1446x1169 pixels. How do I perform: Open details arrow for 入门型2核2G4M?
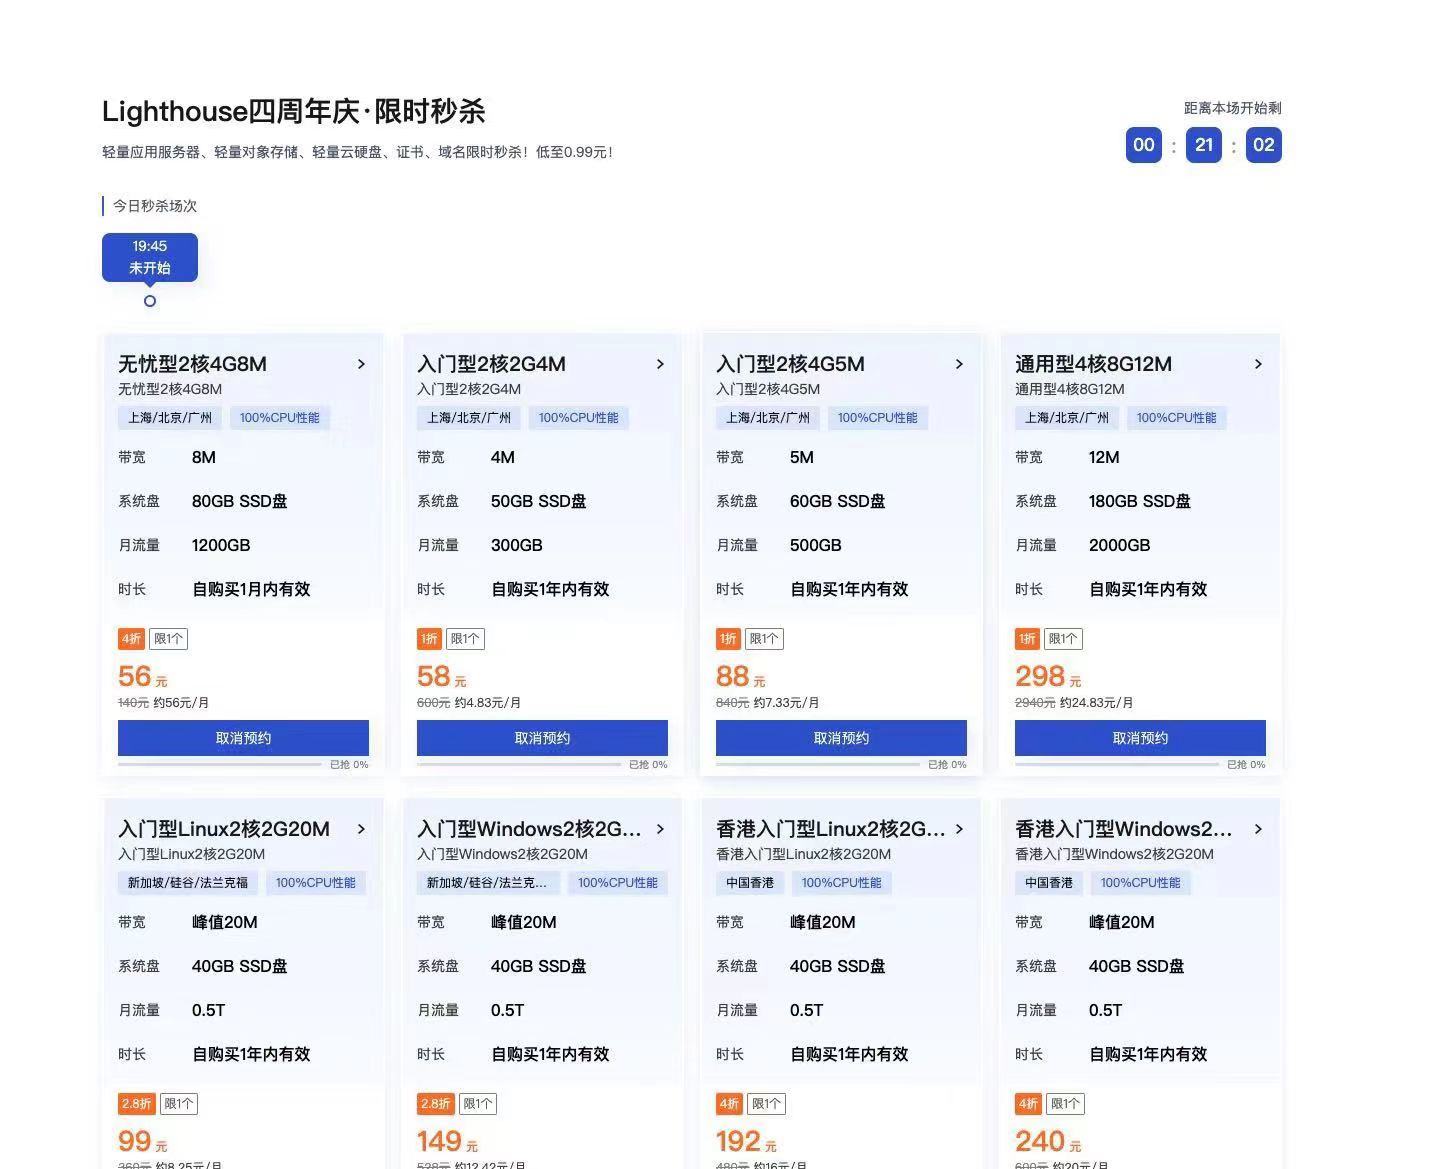660,364
